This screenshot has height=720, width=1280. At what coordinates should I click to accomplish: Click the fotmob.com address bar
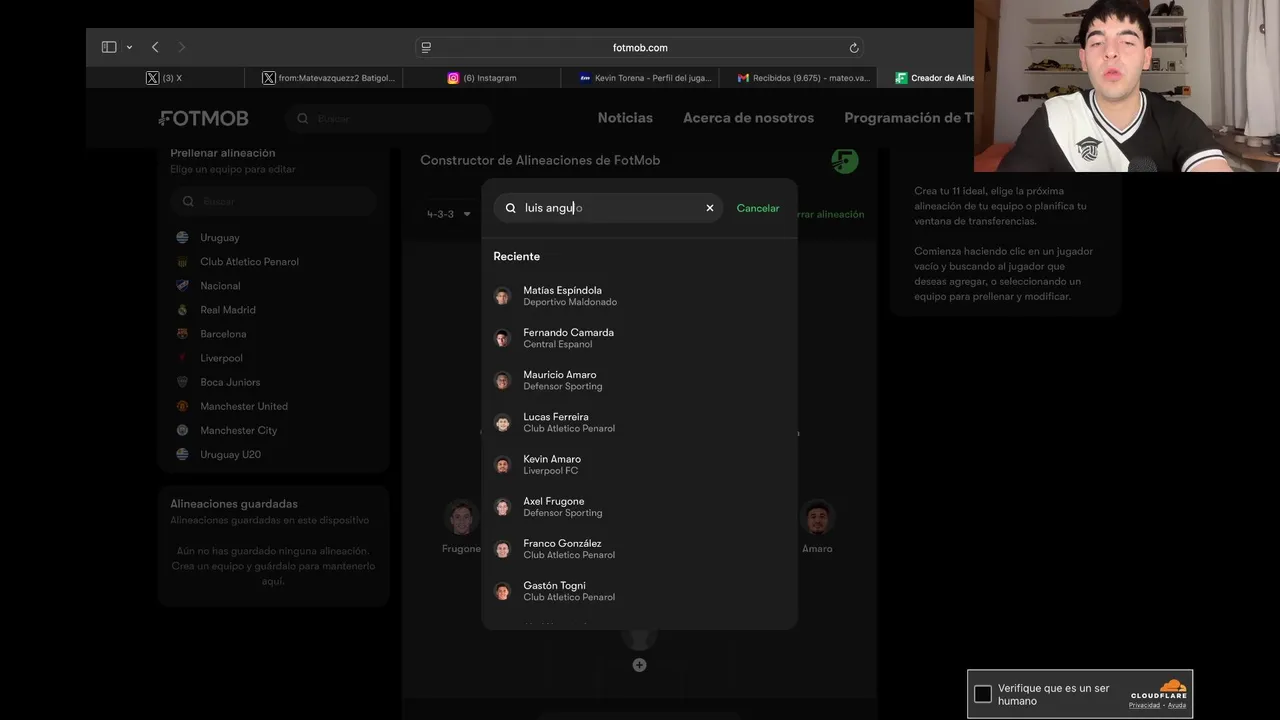640,47
